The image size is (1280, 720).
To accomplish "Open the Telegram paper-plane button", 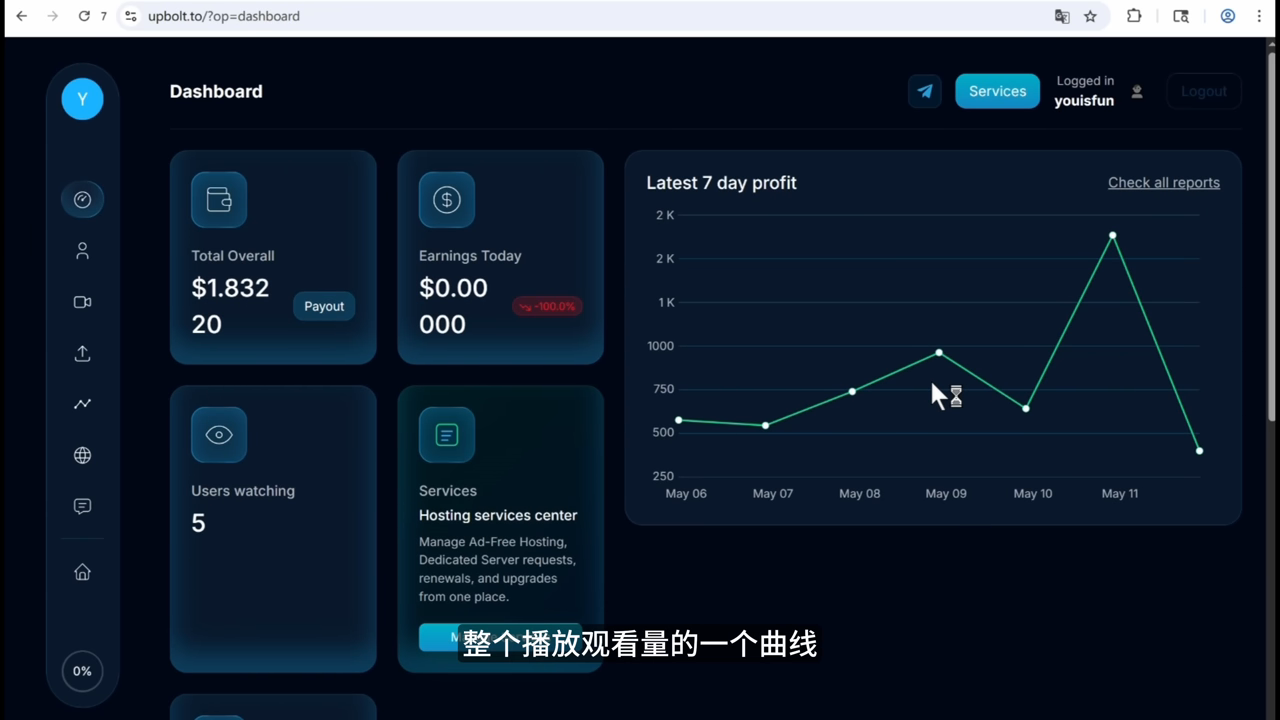I will click(925, 91).
